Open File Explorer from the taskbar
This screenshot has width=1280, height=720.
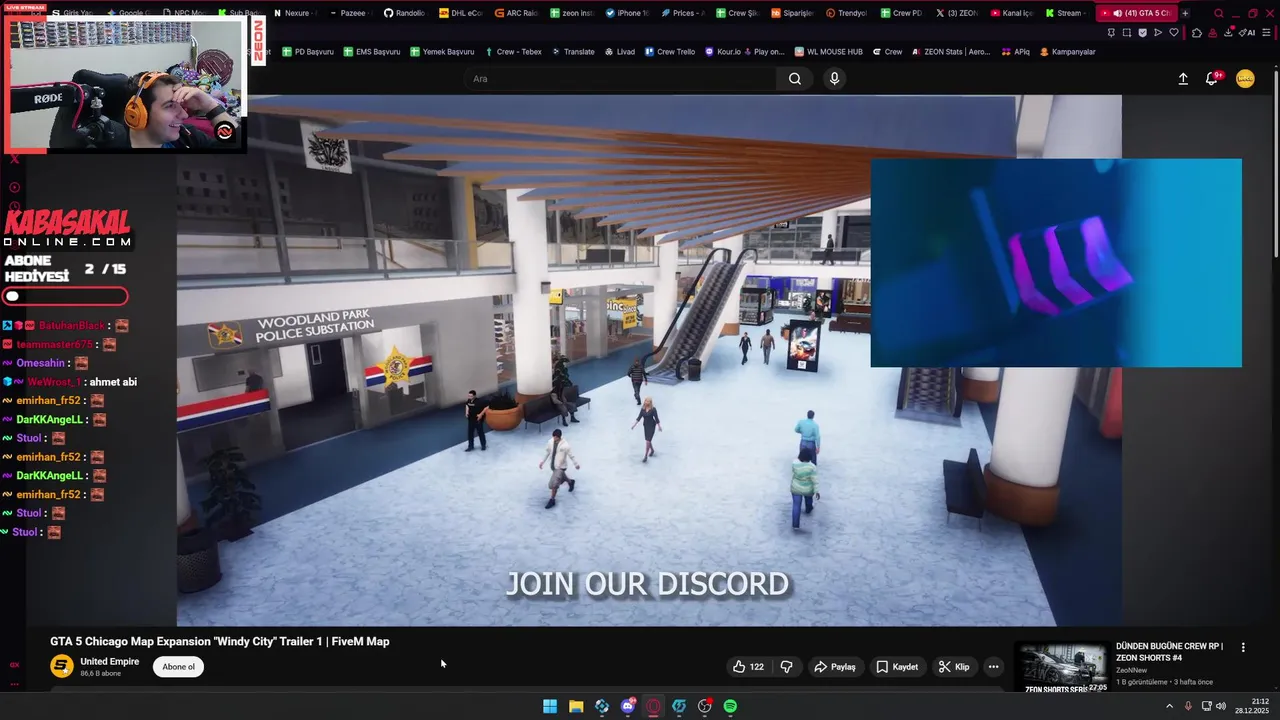576,706
